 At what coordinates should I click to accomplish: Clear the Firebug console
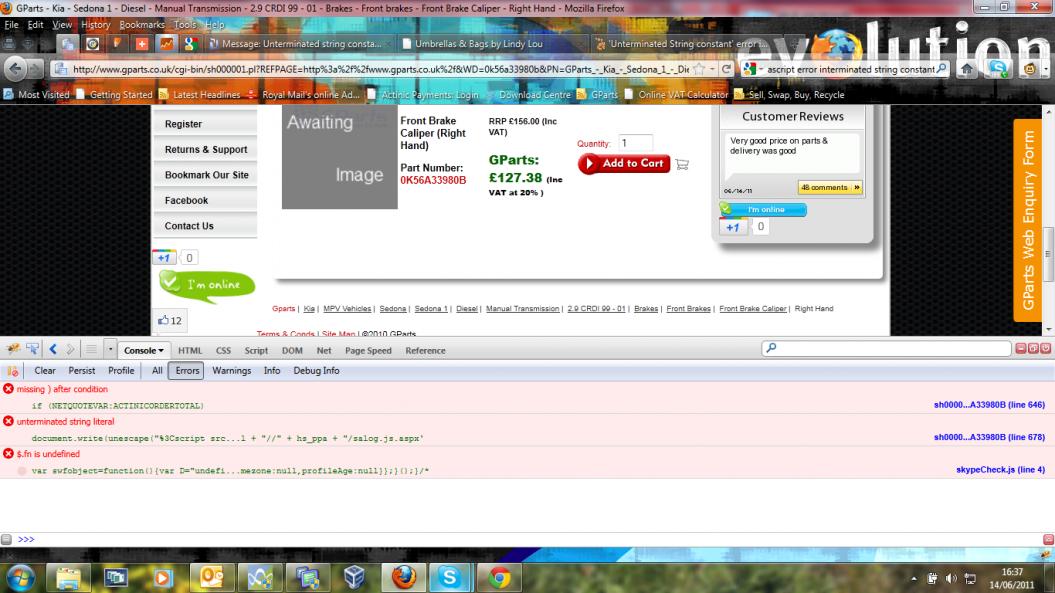click(45, 371)
